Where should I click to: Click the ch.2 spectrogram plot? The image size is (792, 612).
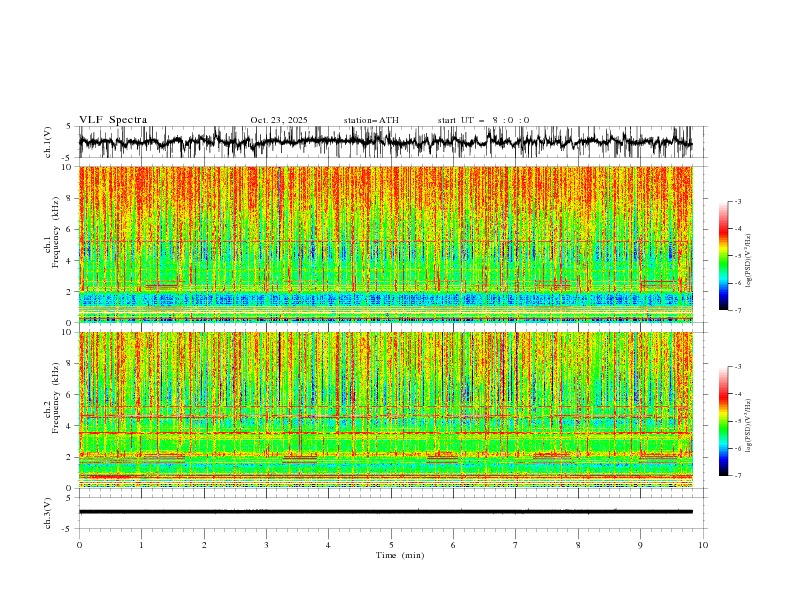(x=386, y=410)
